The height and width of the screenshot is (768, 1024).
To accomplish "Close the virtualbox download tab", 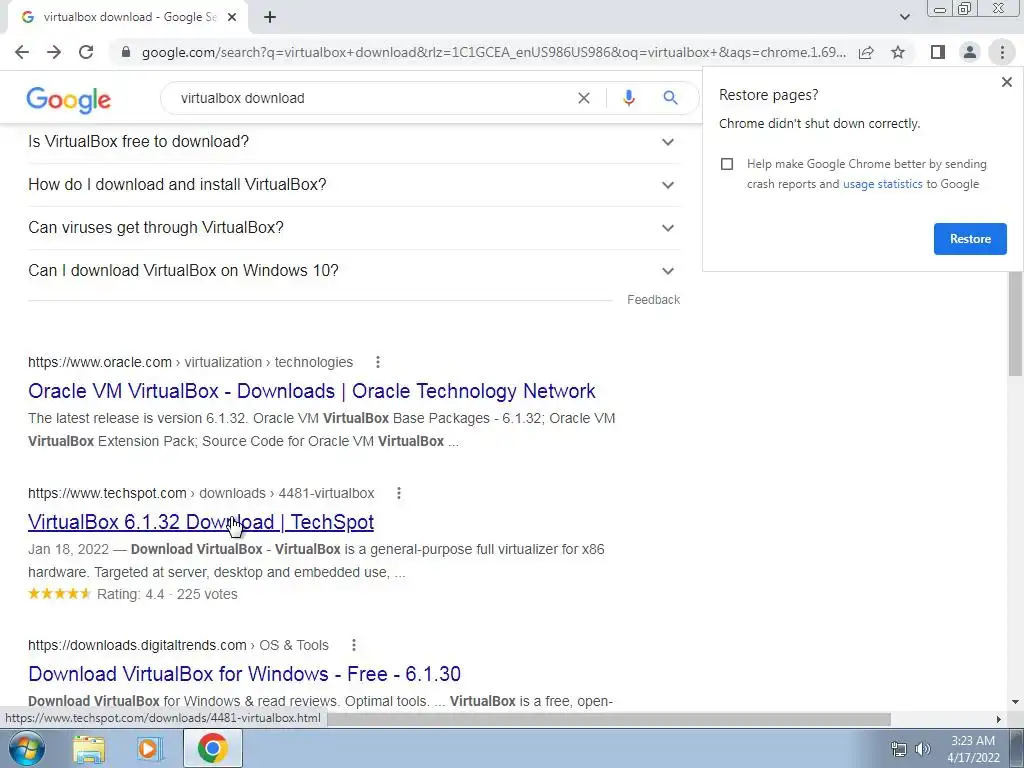I will tap(232, 17).
